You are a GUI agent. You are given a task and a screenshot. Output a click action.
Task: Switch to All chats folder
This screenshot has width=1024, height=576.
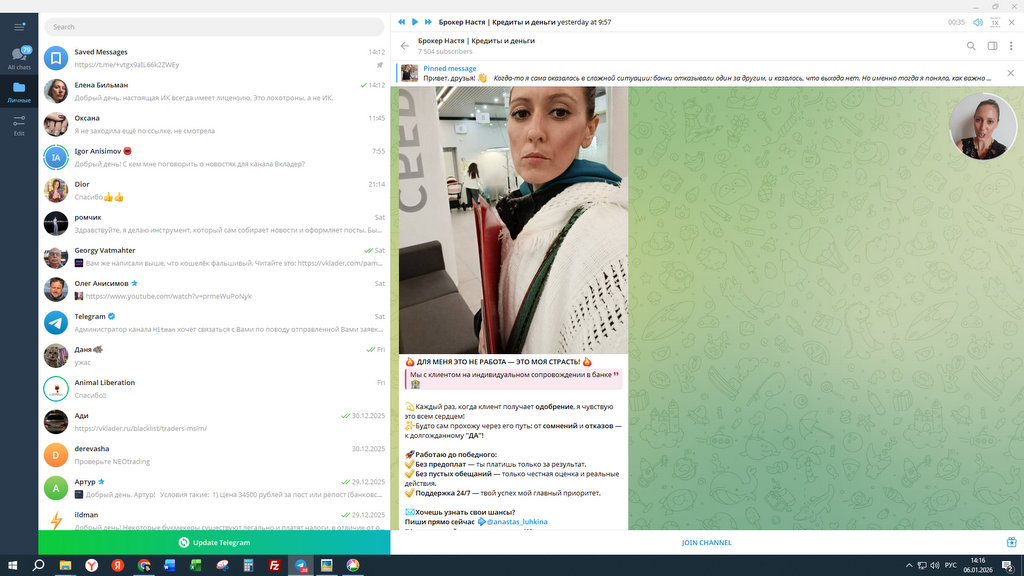pyautogui.click(x=19, y=58)
